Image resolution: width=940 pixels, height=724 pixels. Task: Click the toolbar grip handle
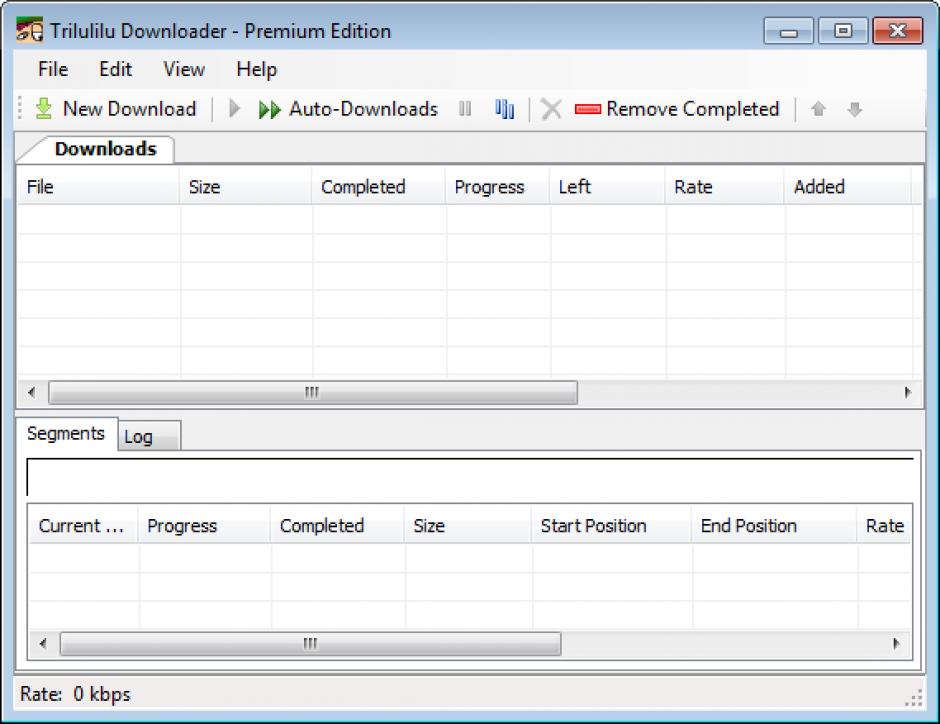point(20,108)
